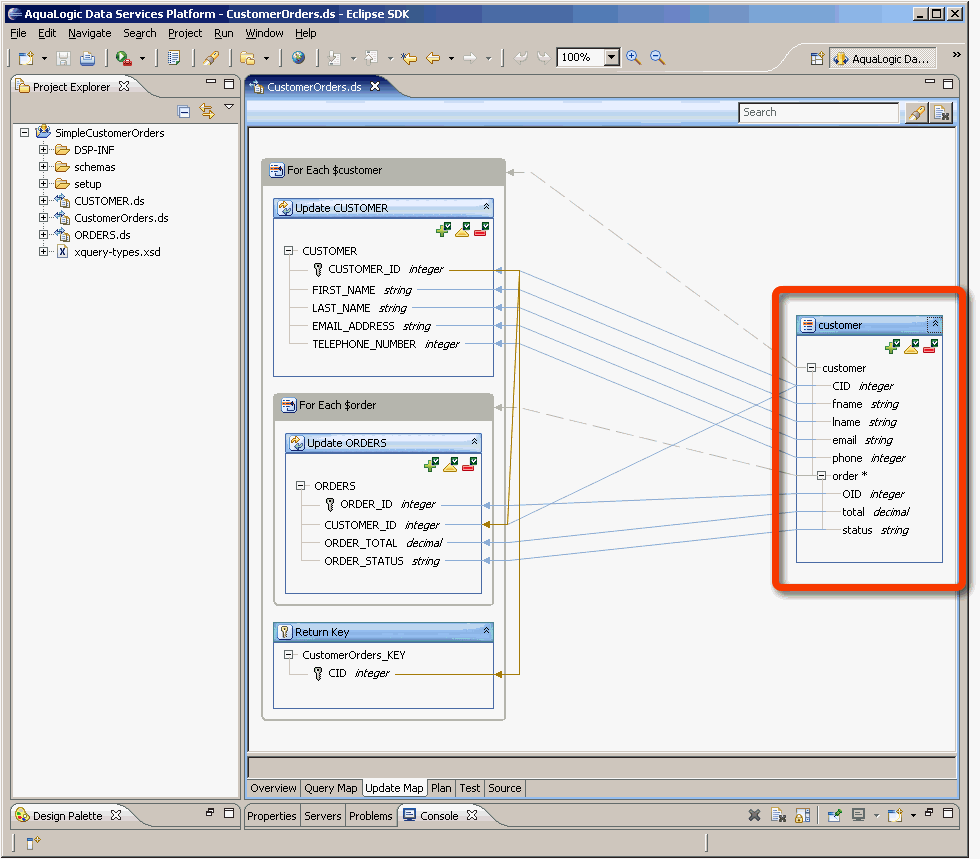Image resolution: width=980 pixels, height=859 pixels.
Task: Select CUSTOMER.ds in Project Explorer
Action: tap(109, 201)
